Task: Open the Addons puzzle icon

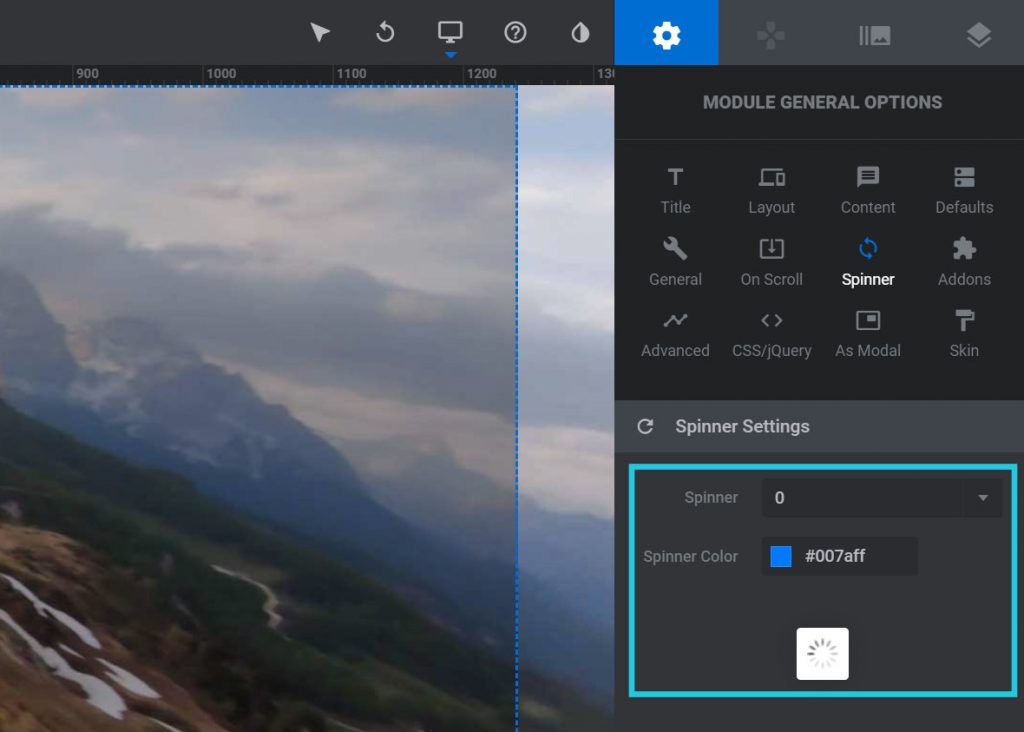Action: coord(964,261)
